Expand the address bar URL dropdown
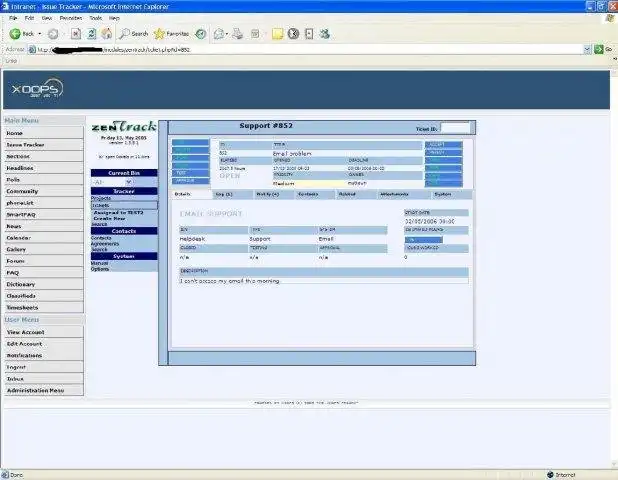618x480 pixels. [x=587, y=49]
